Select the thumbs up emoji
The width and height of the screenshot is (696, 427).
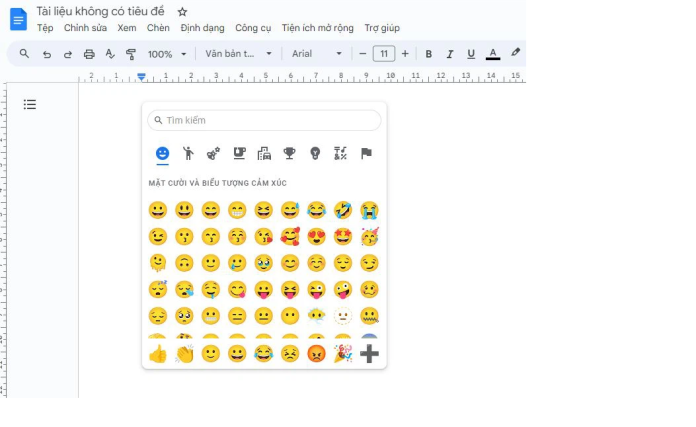[158, 354]
